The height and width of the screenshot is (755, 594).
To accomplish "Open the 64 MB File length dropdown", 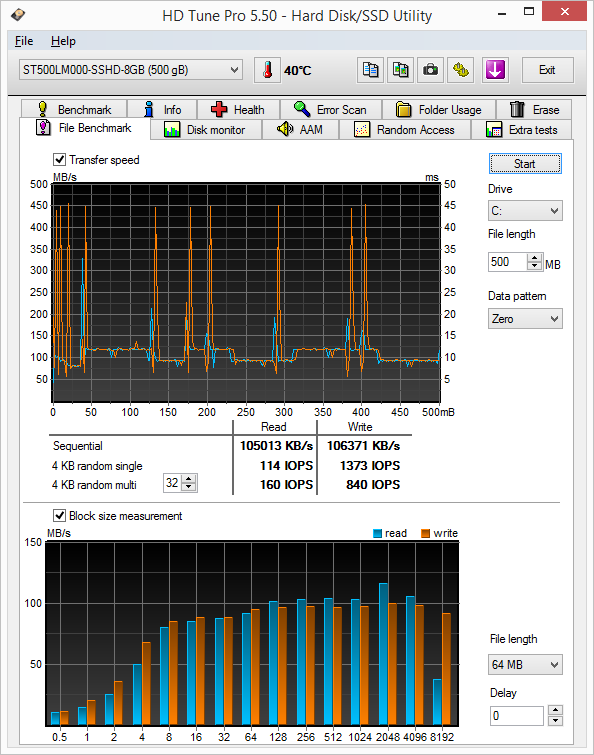I will (525, 664).
